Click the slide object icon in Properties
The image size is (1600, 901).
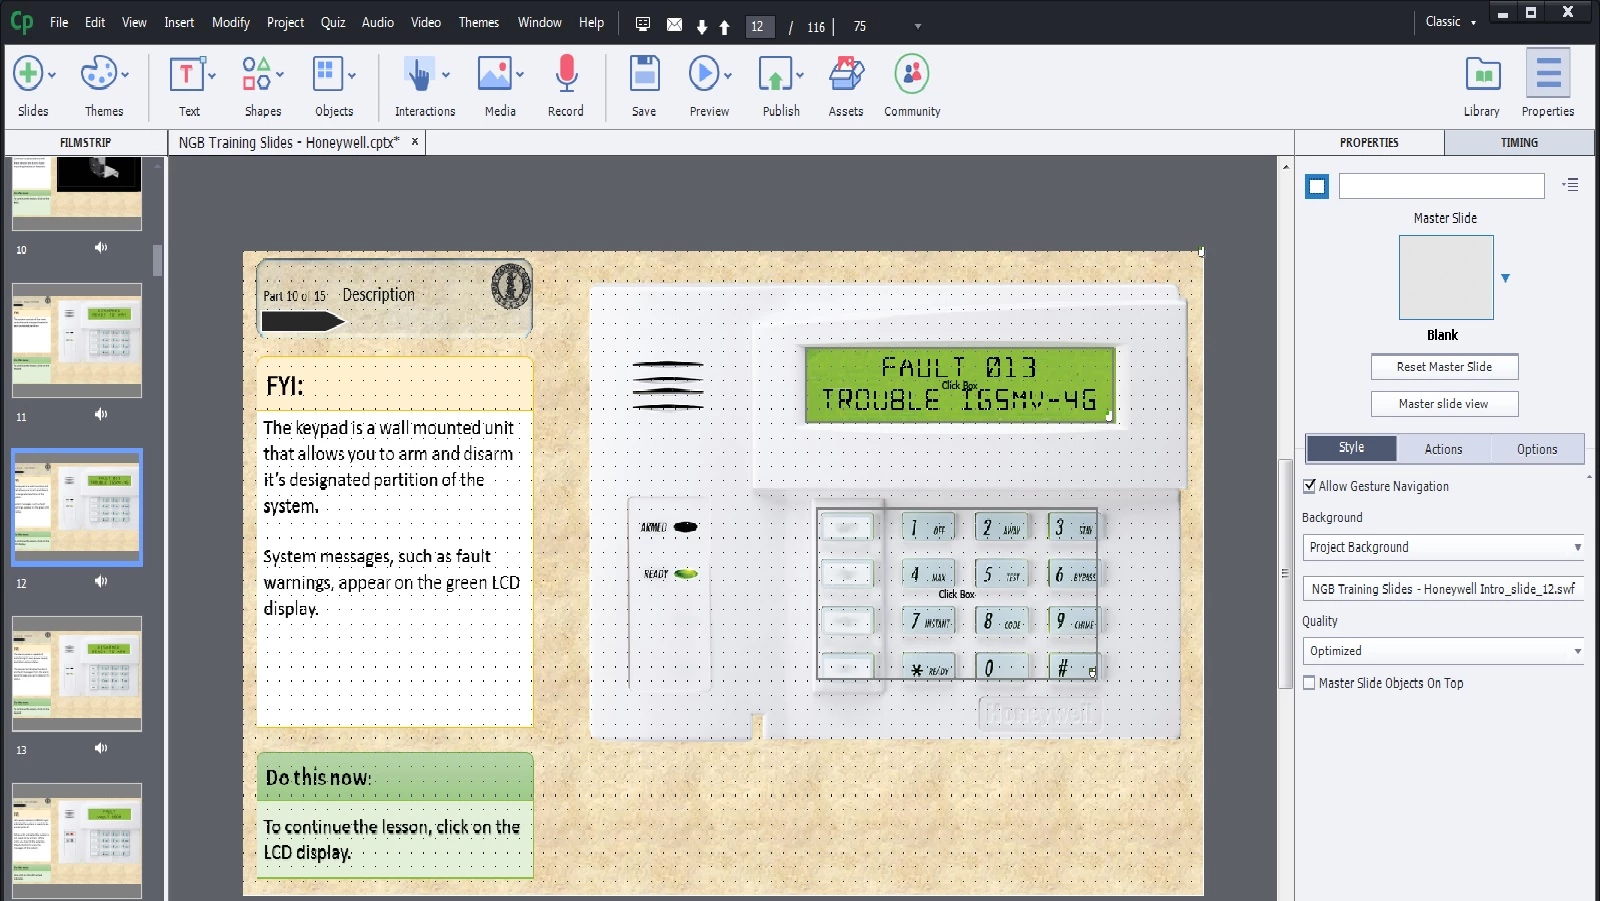(1317, 186)
